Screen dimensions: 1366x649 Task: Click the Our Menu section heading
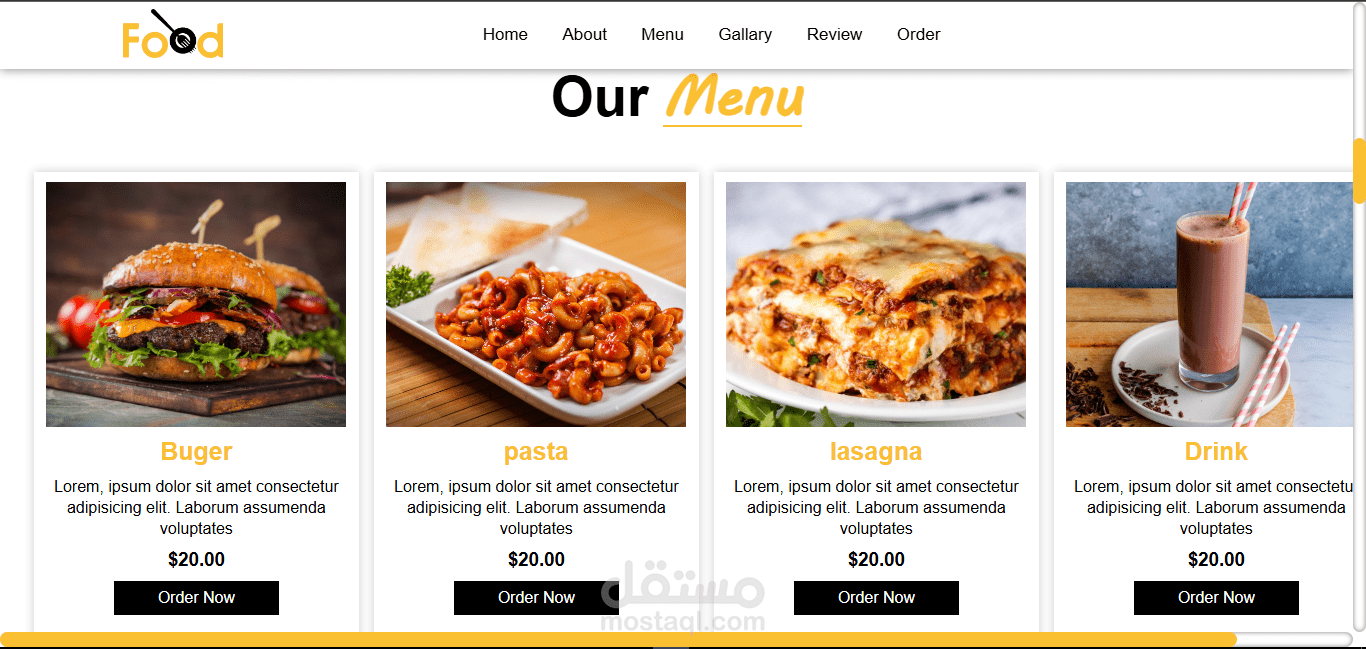pos(677,98)
